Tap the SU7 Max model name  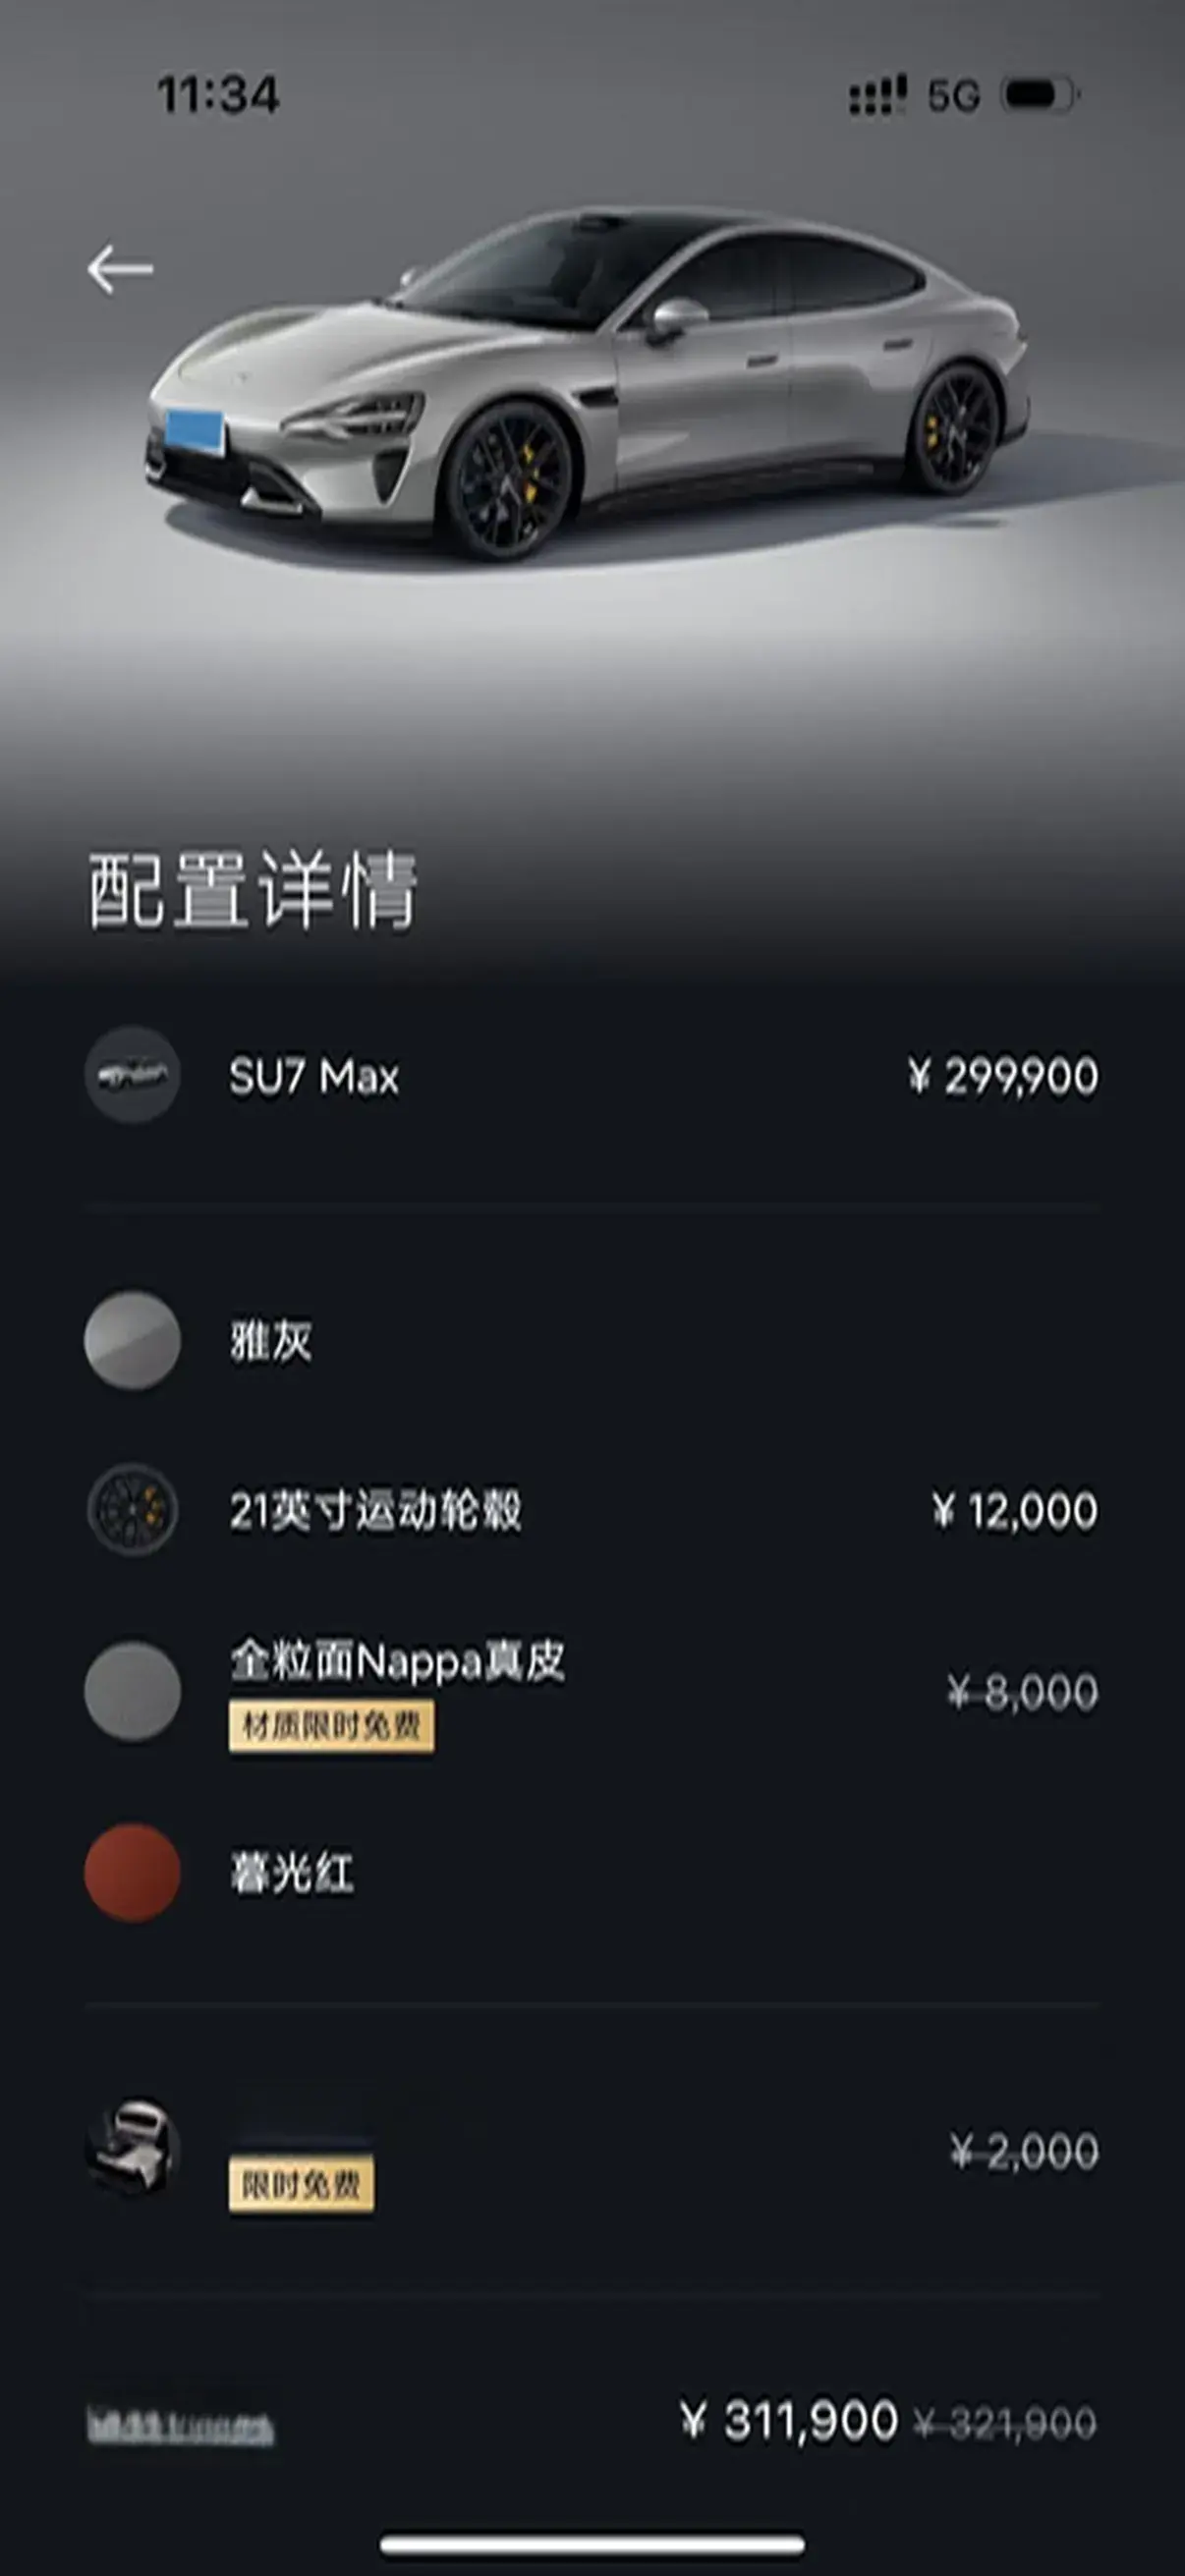tap(314, 1077)
